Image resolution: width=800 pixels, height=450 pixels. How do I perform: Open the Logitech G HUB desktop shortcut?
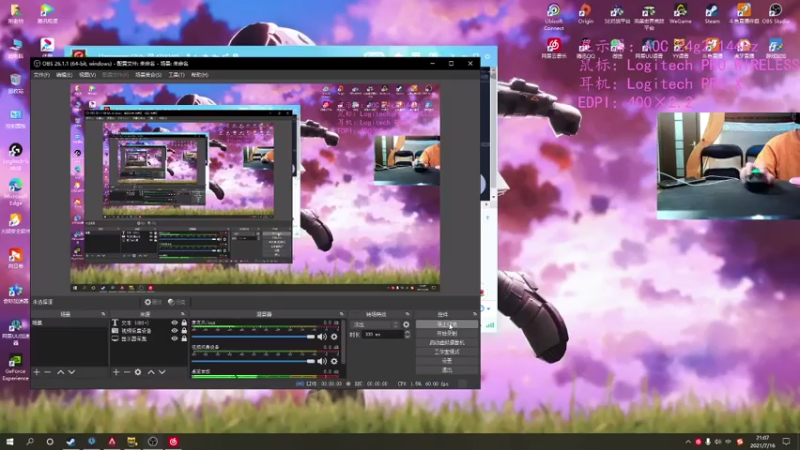pyautogui.click(x=15, y=157)
